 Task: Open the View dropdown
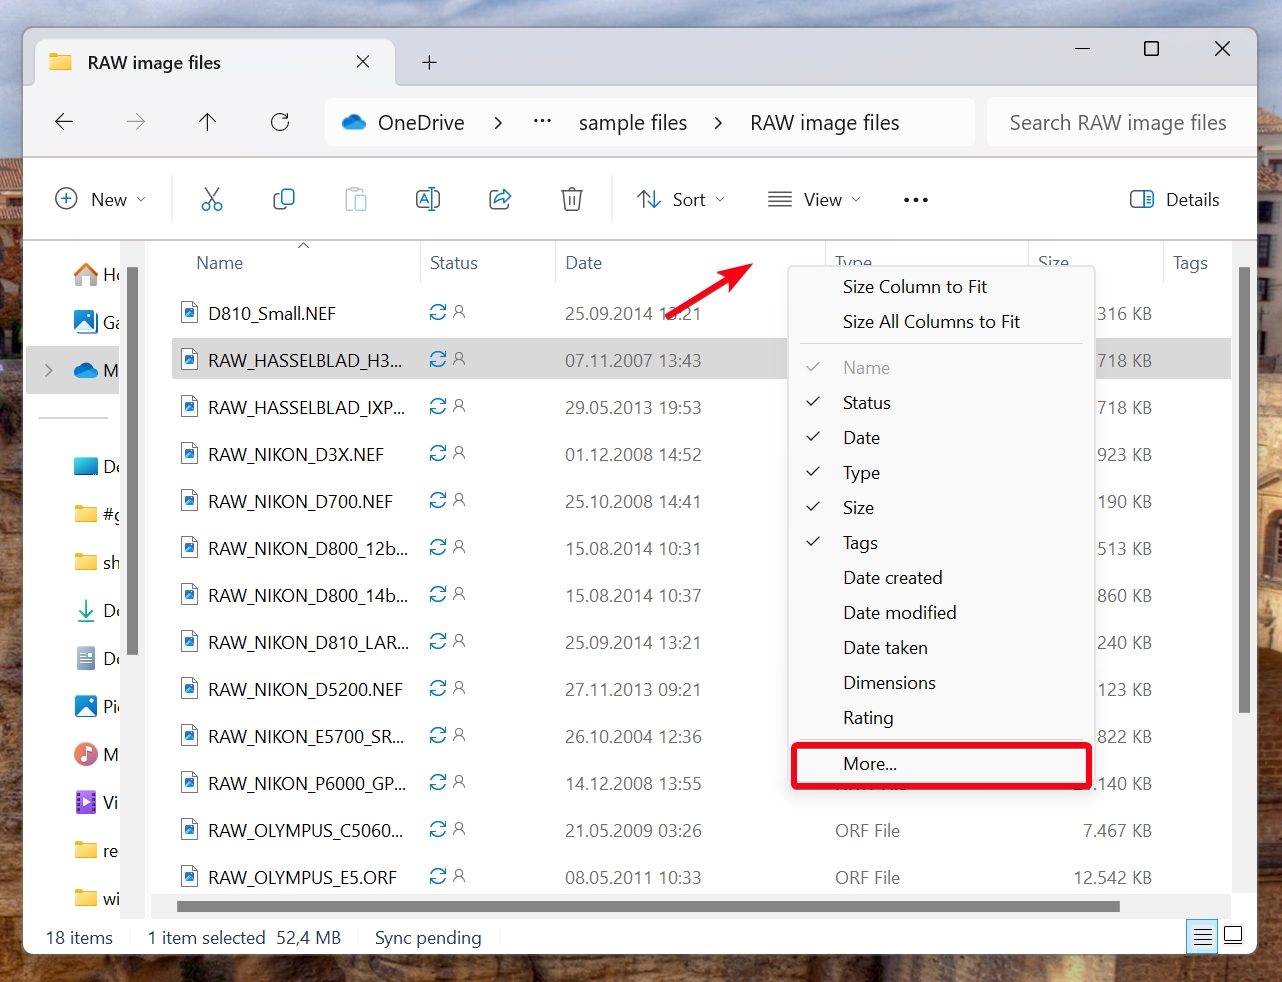814,199
